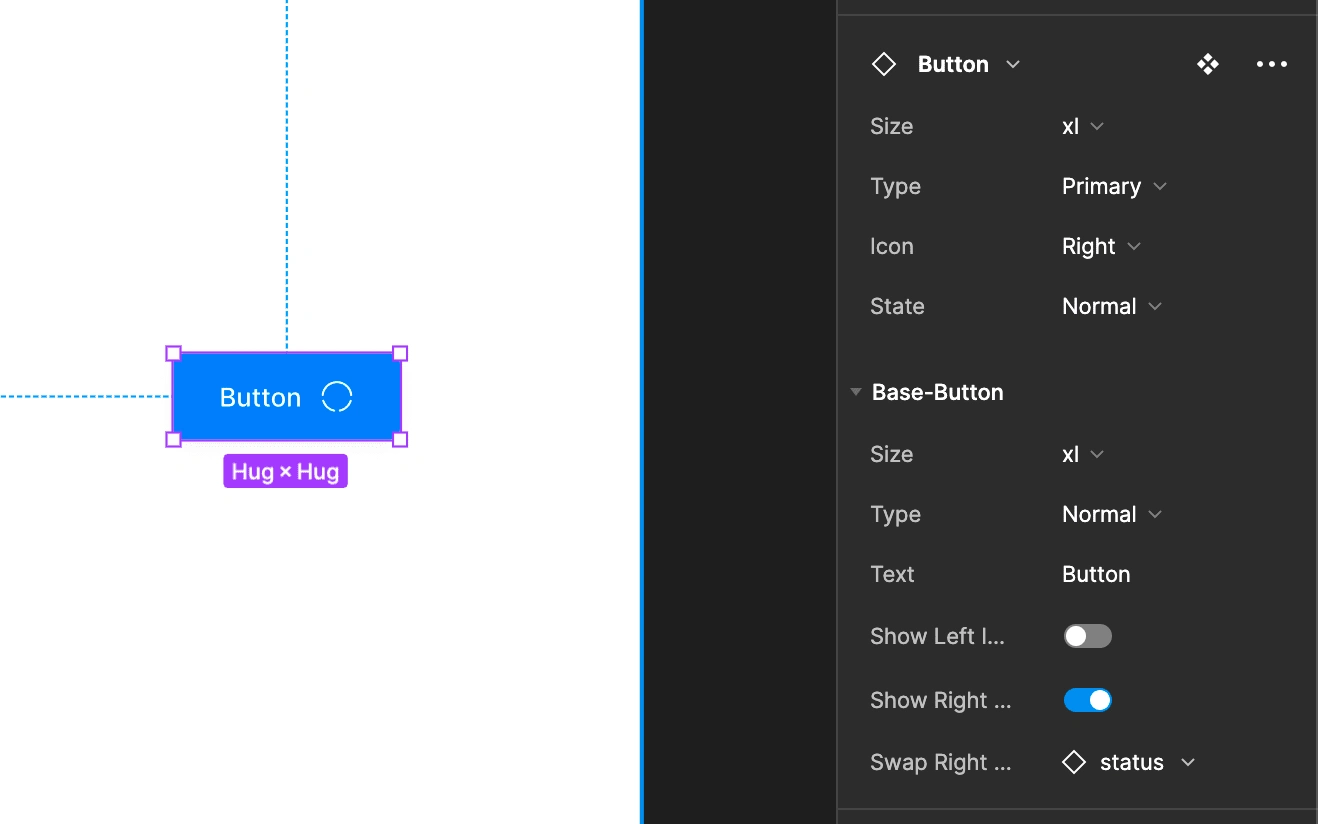Click the top-left selection handle of the button
Viewport: 1318px width, 824px height.
pyautogui.click(x=173, y=353)
